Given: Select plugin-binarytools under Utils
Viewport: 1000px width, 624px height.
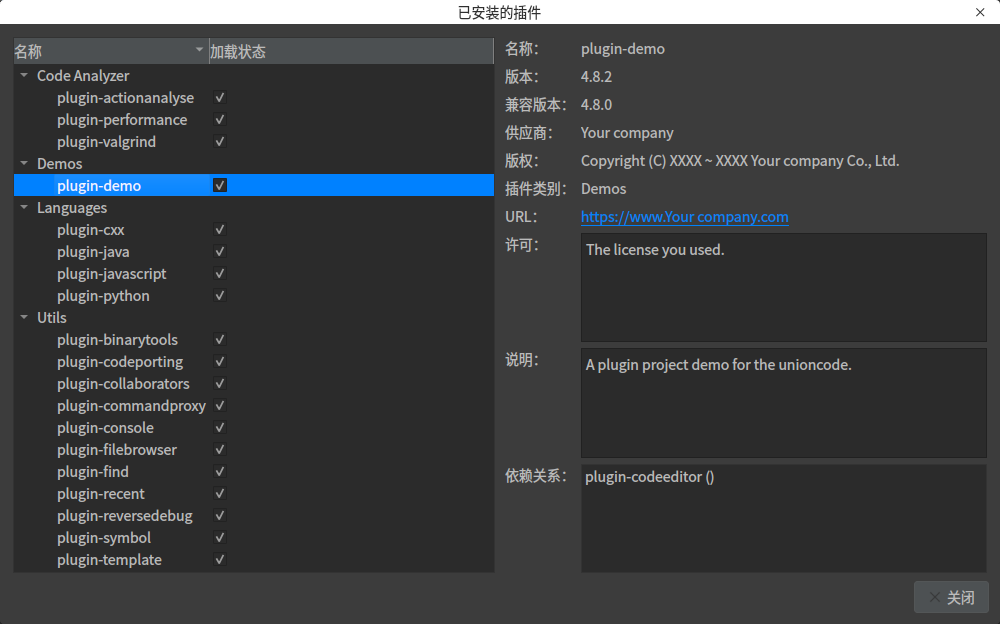Looking at the screenshot, I should click(117, 340).
